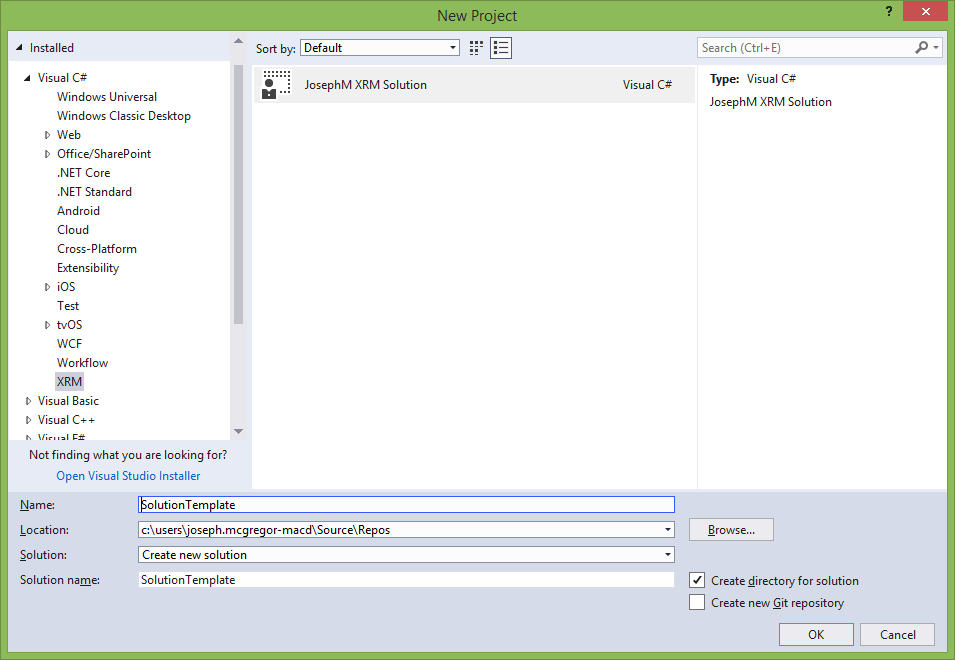Select the .NET Core category
Viewport: 955px width, 660px height.
click(x=83, y=173)
